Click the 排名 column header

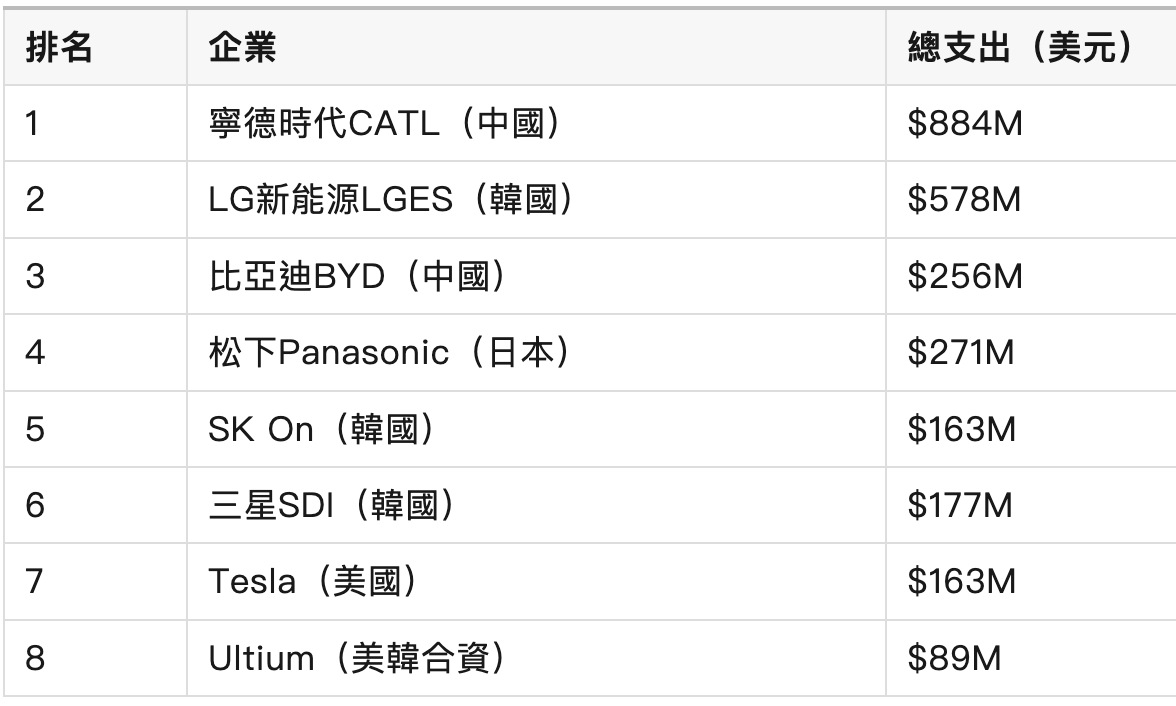pos(59,47)
